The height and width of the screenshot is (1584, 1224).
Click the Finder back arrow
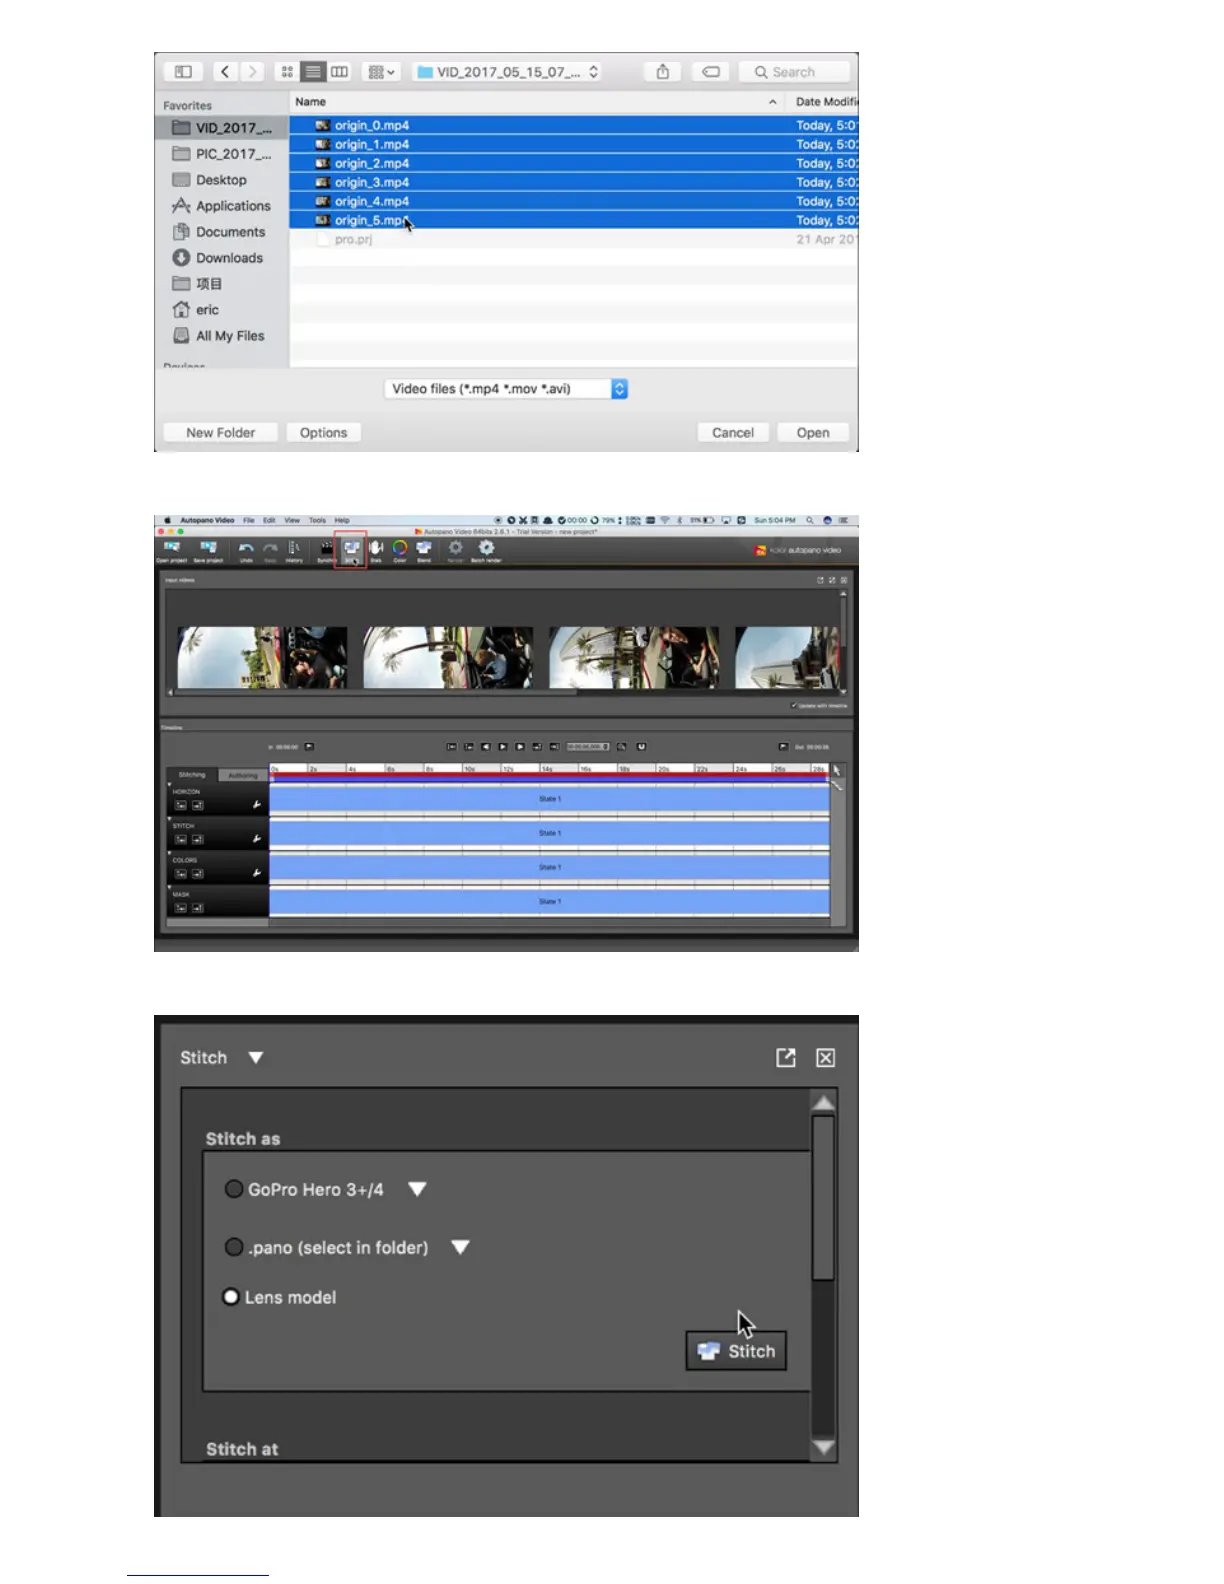point(225,72)
